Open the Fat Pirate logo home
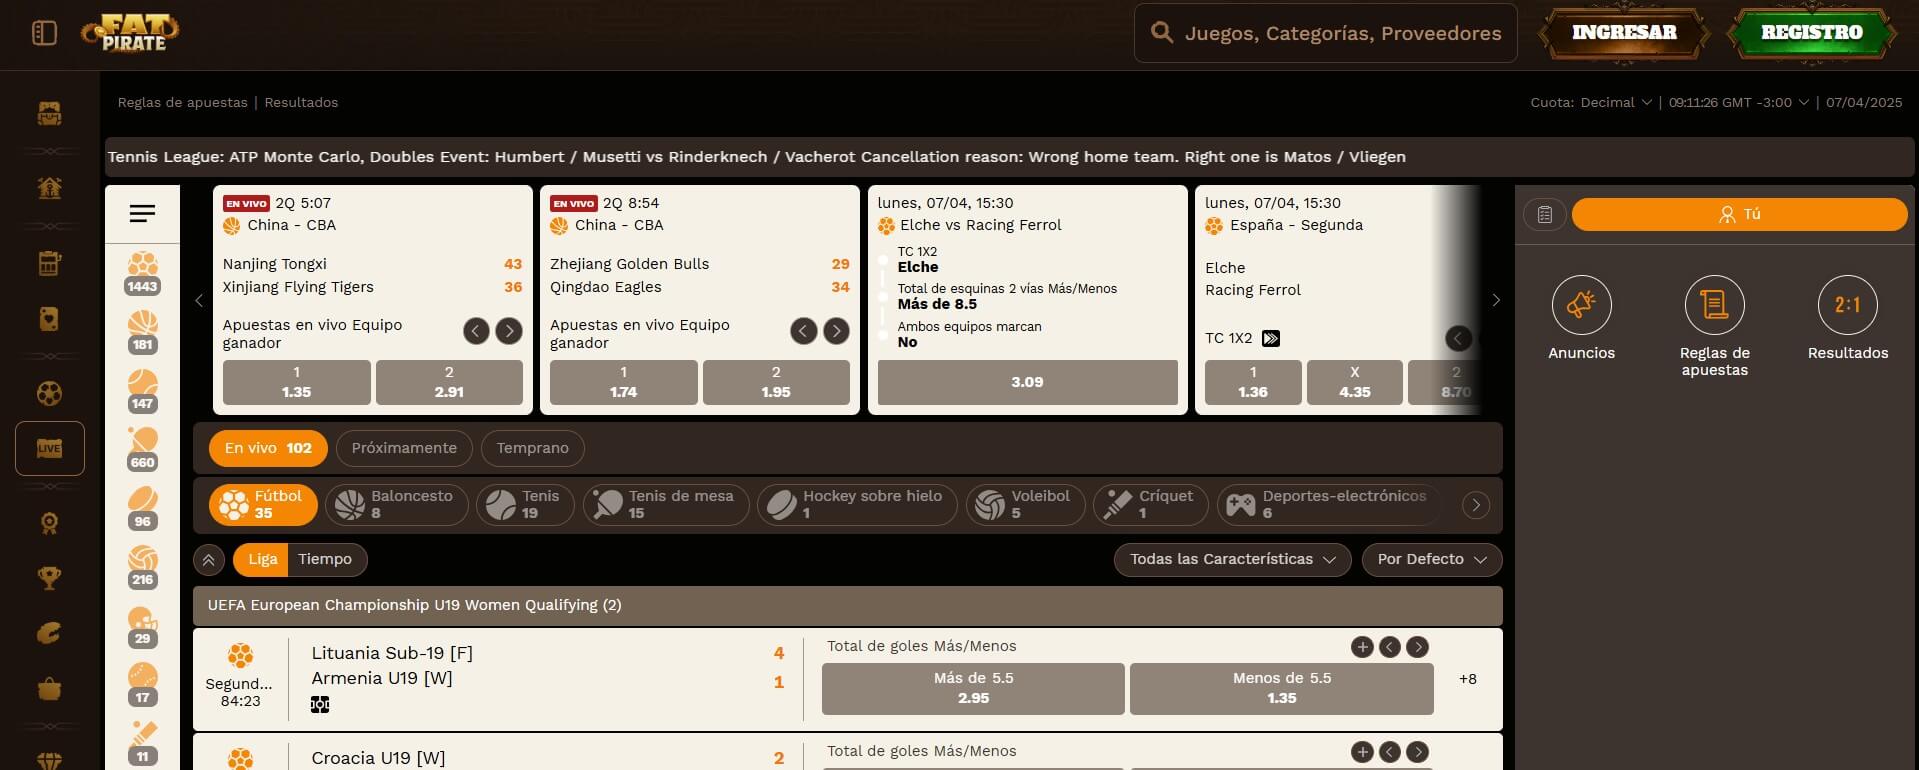The height and width of the screenshot is (770, 1919). (130, 33)
